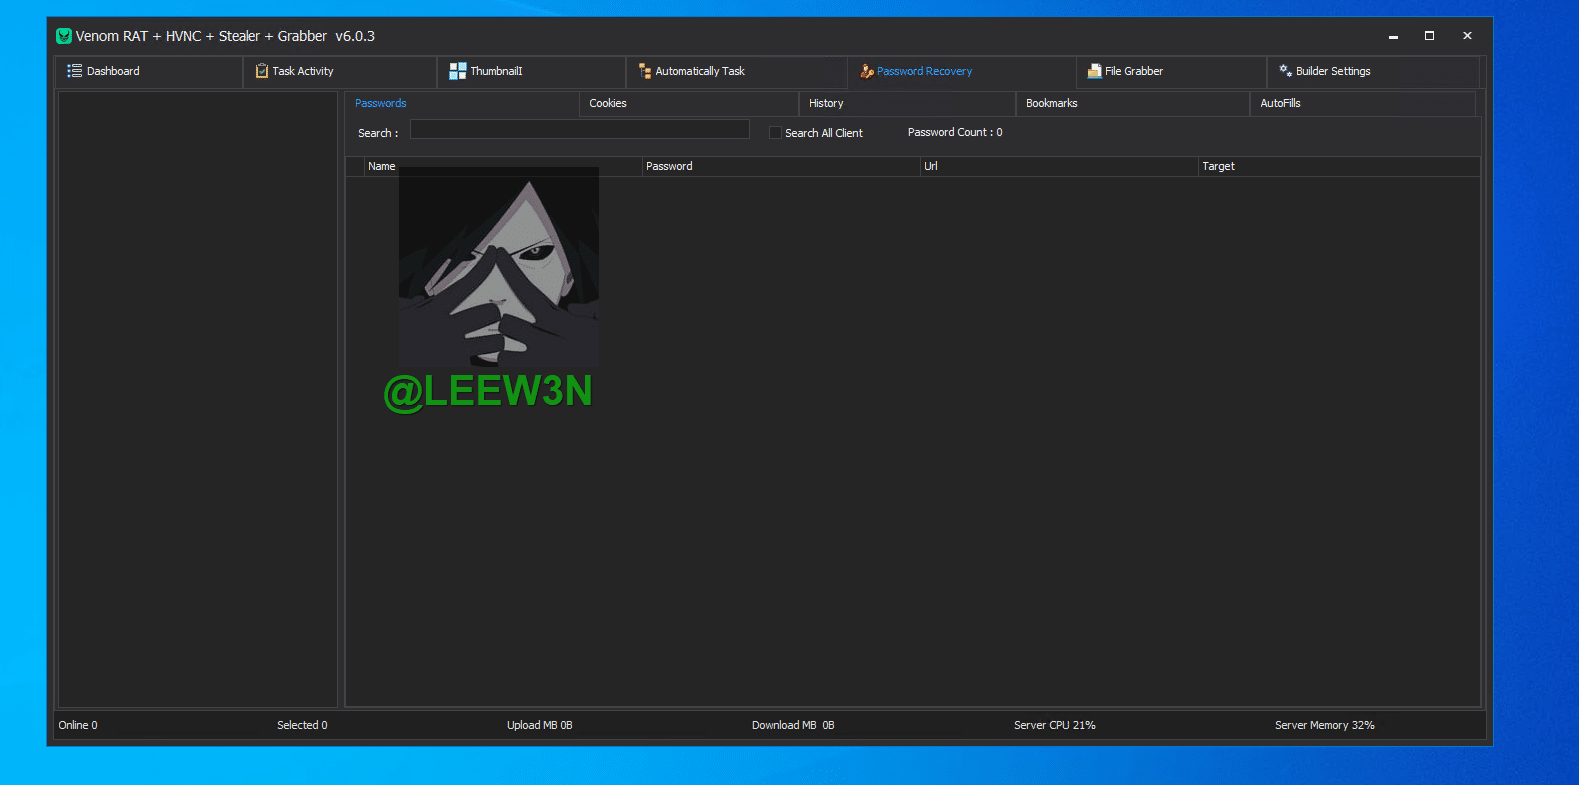Screen dimensions: 1579x785
Task: Click the Automatically Task icon
Action: click(x=645, y=71)
